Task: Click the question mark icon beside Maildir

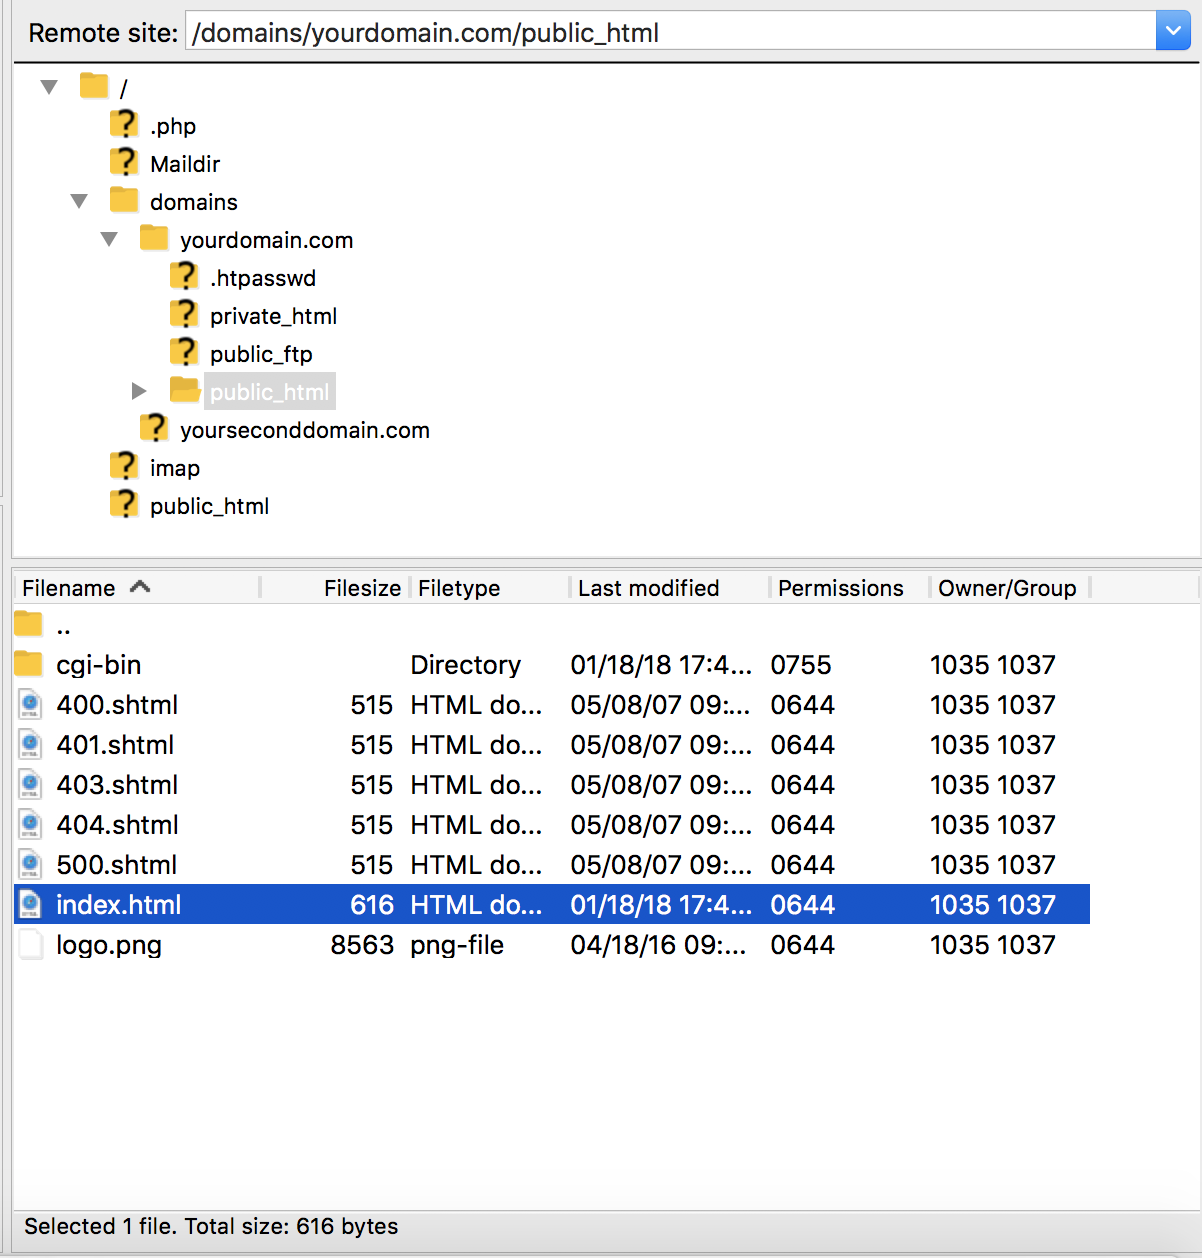Action: (124, 162)
